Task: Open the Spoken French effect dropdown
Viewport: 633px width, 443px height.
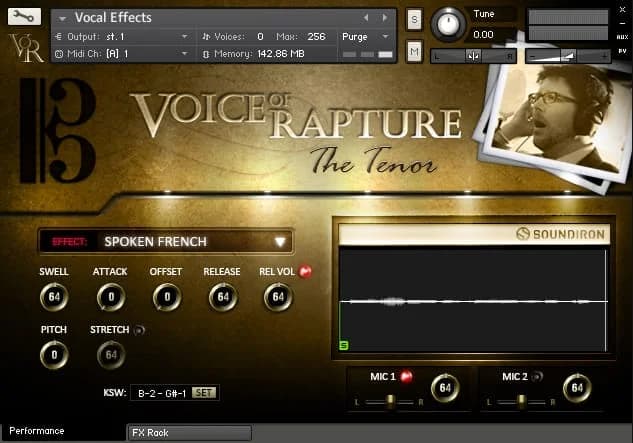Action: coord(280,241)
